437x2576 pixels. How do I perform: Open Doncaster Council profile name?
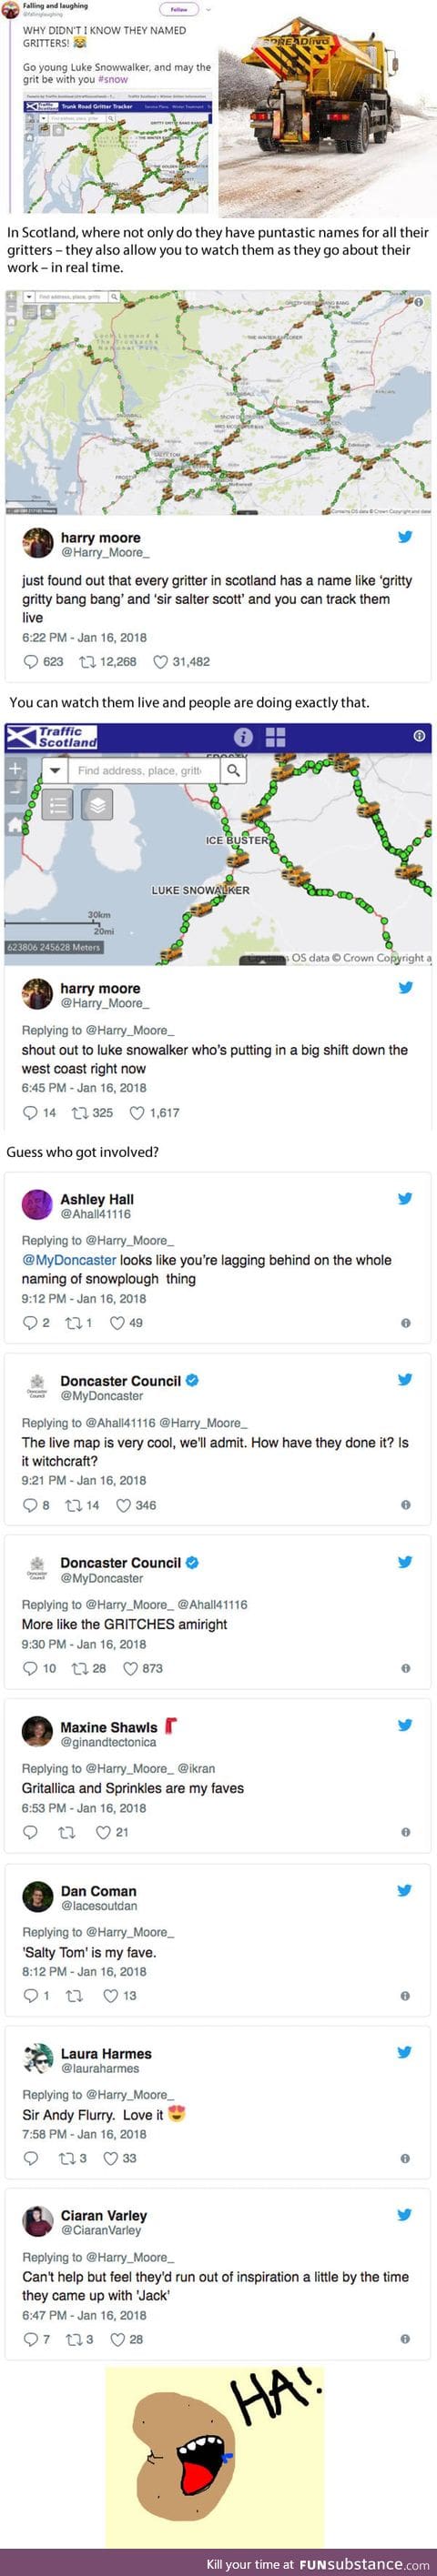click(121, 1380)
